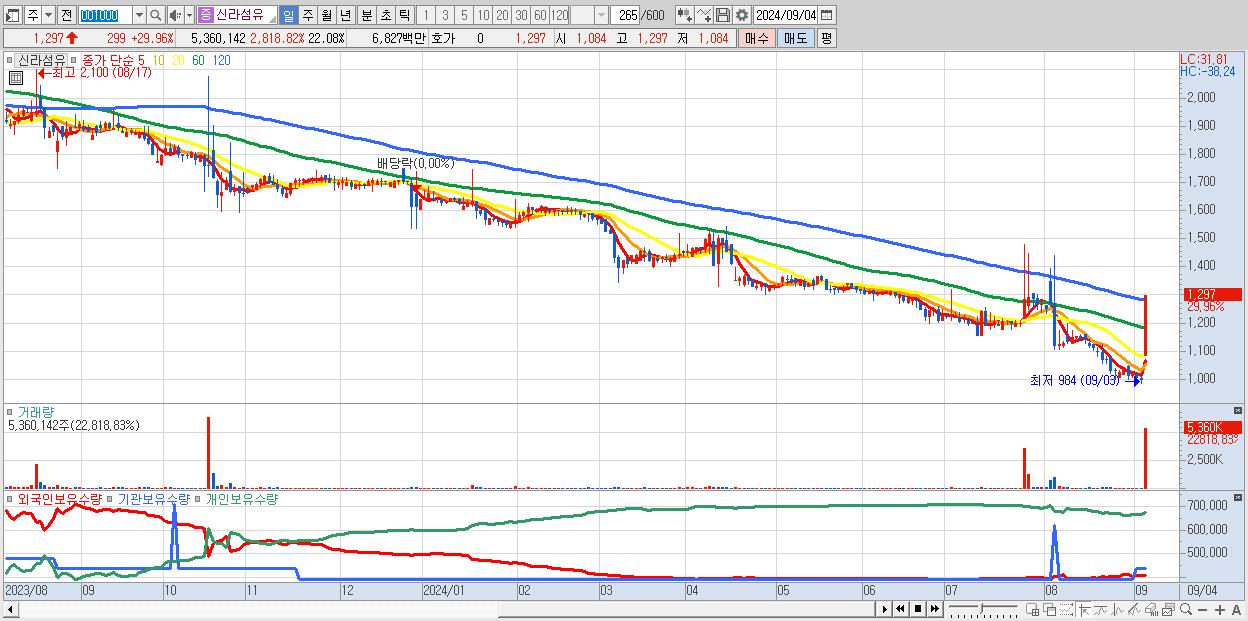
Task: Choose the 10 interval button
Action: (x=483, y=16)
